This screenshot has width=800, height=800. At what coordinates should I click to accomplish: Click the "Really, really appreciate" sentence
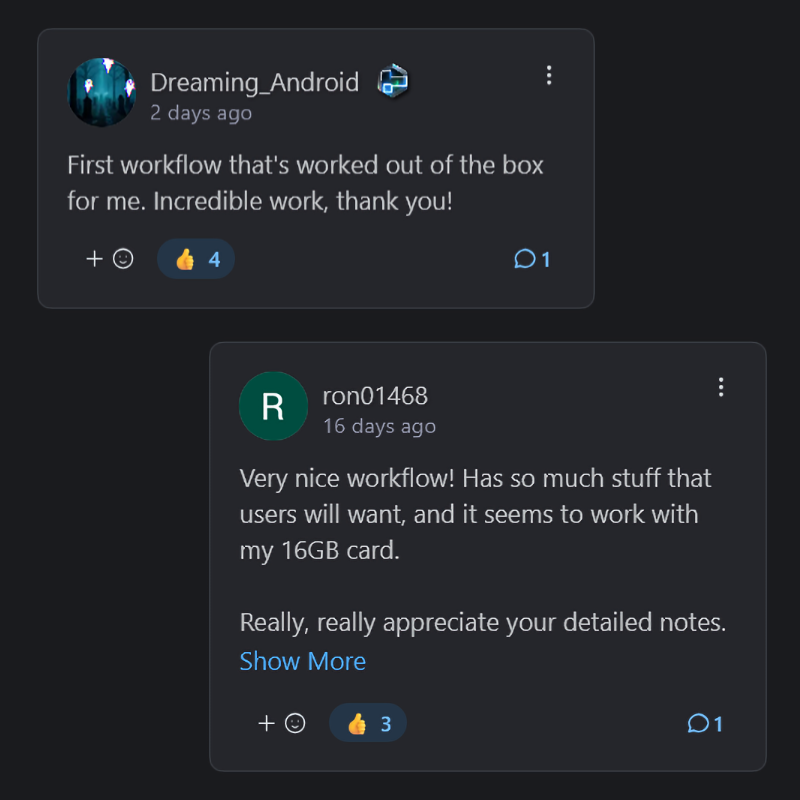coord(482,623)
